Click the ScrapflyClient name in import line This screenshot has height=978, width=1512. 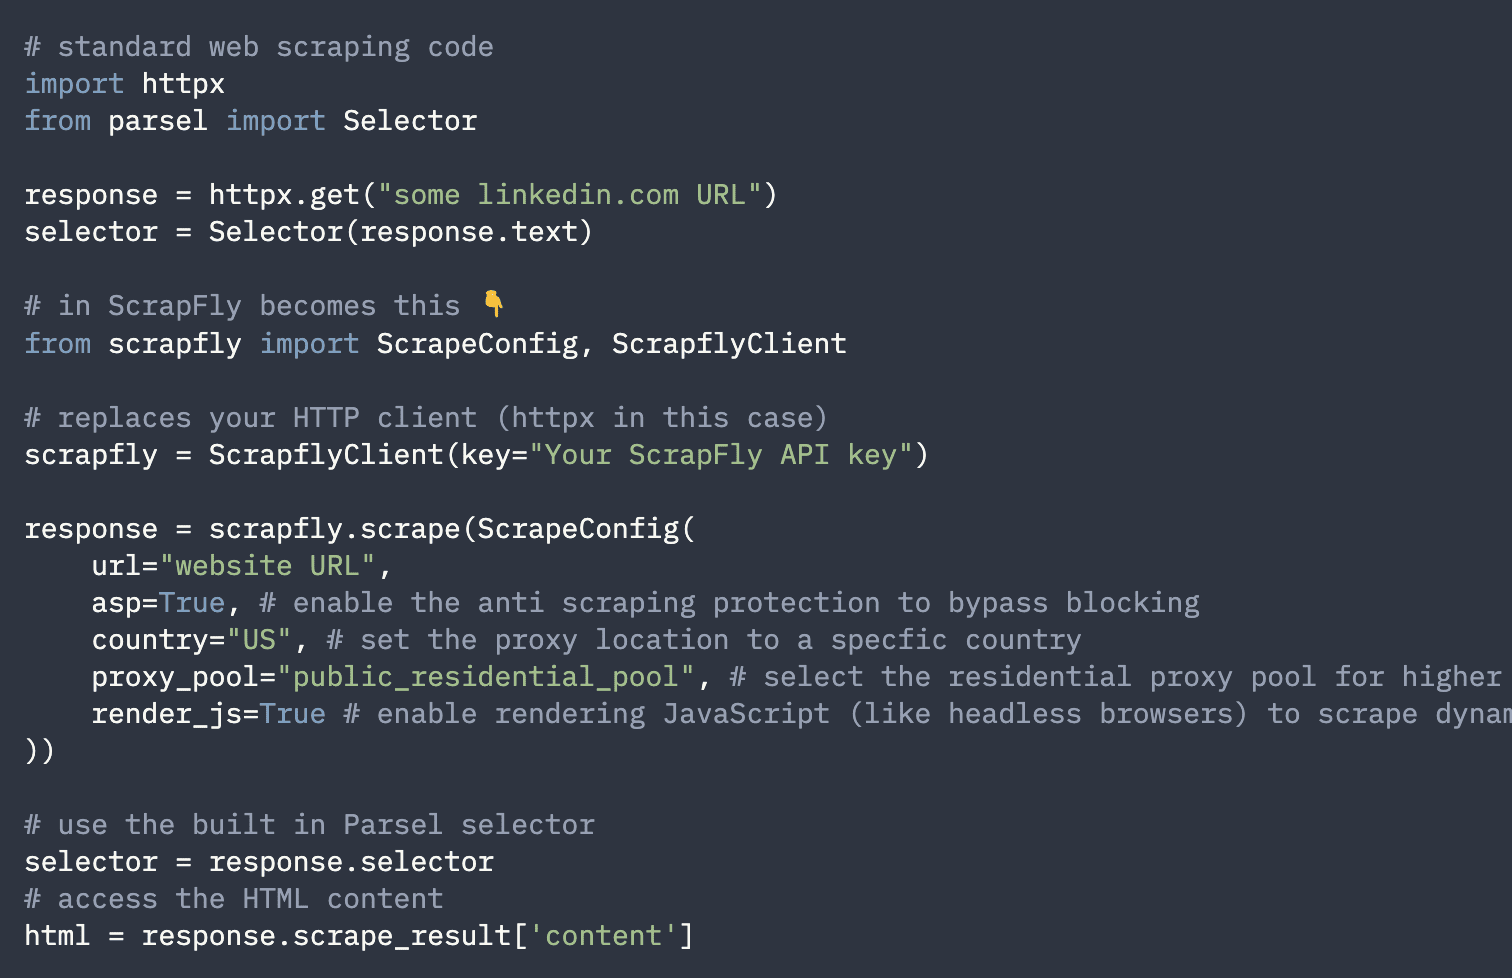[729, 344]
